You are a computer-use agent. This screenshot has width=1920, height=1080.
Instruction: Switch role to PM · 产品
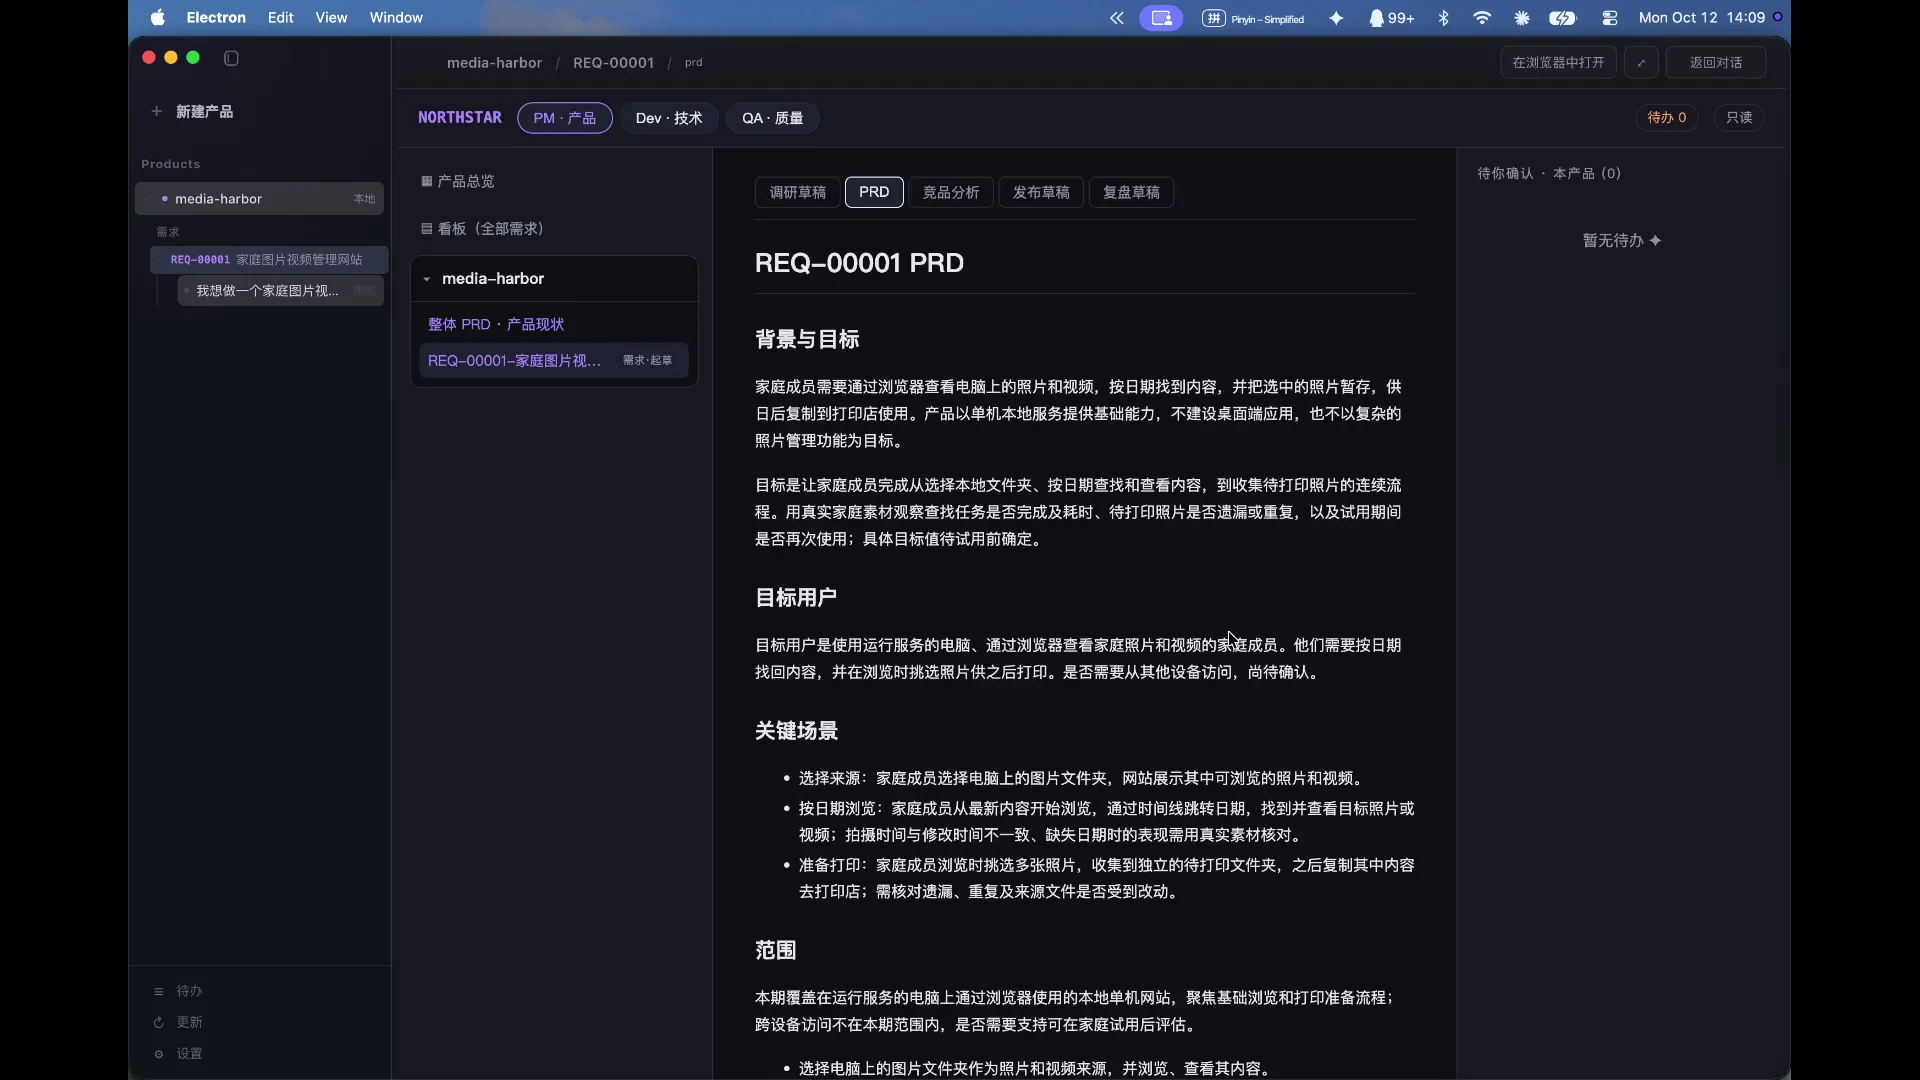(x=565, y=118)
